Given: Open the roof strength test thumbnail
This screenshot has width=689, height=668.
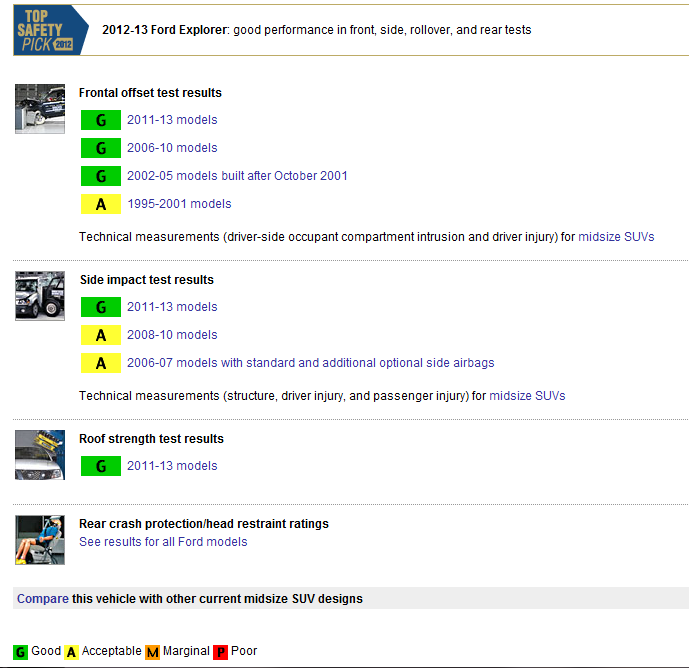Looking at the screenshot, I should 40,455.
